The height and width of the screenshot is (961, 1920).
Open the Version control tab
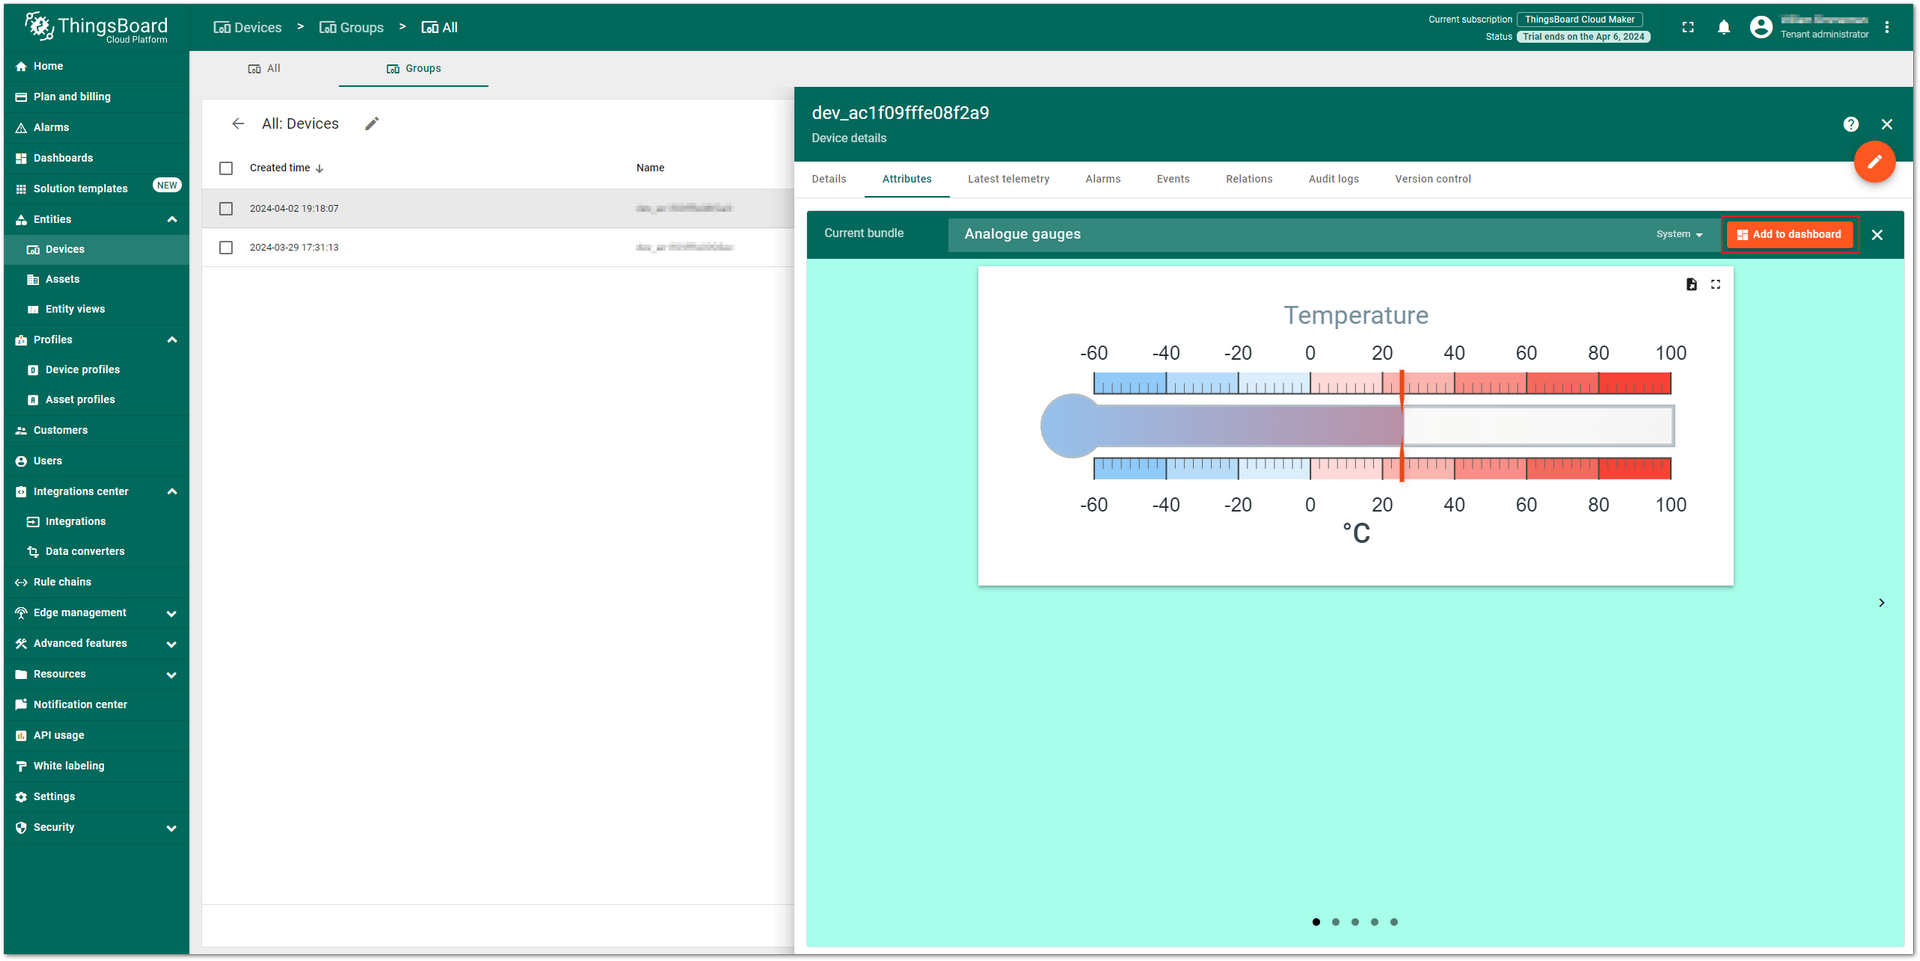[x=1433, y=179]
